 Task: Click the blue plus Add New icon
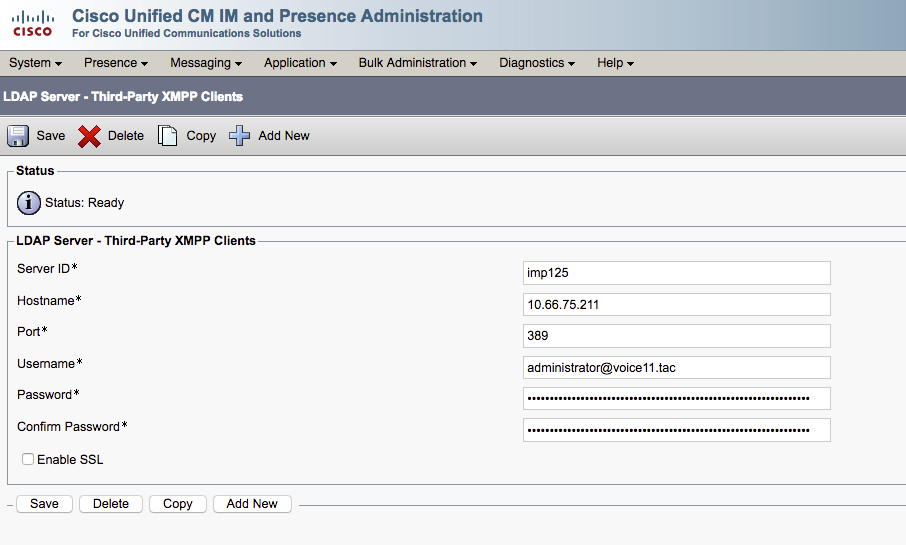click(x=239, y=136)
